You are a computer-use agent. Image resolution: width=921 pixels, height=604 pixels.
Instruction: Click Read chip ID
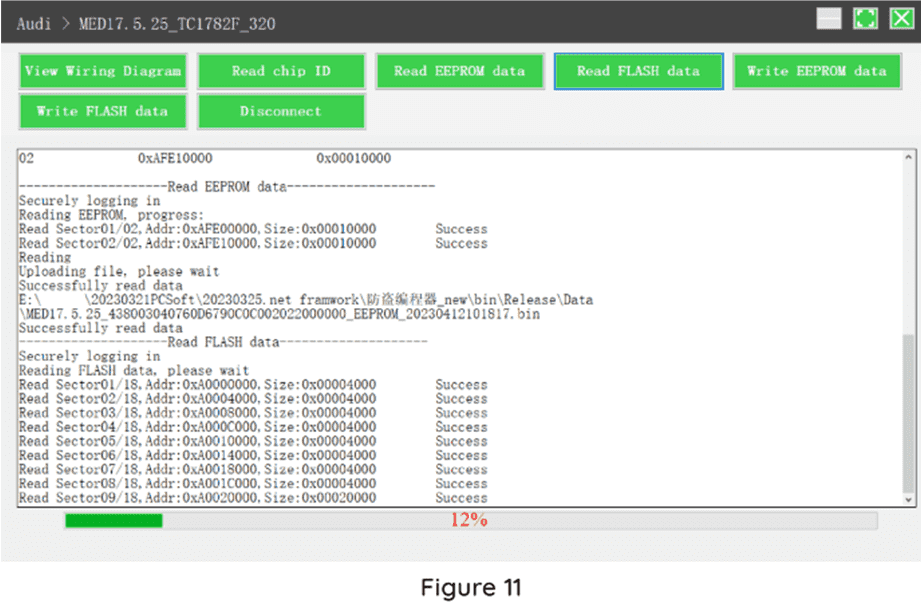281,72
